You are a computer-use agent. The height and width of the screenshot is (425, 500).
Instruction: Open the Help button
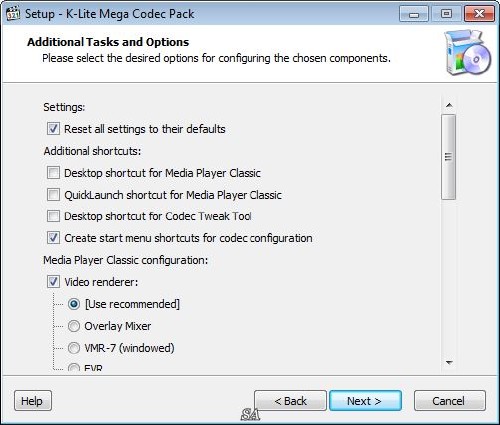tap(33, 401)
